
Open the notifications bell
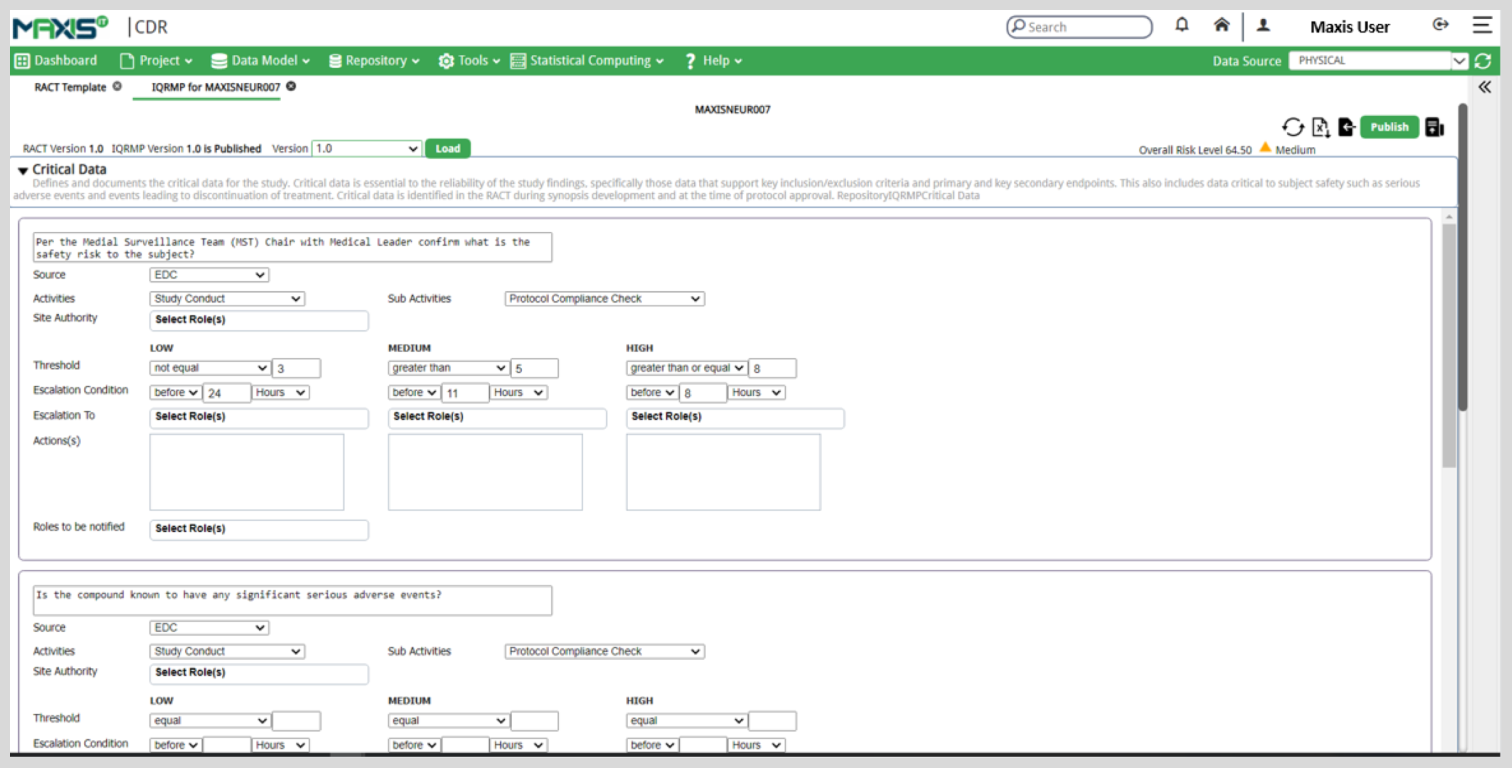pyautogui.click(x=1182, y=26)
